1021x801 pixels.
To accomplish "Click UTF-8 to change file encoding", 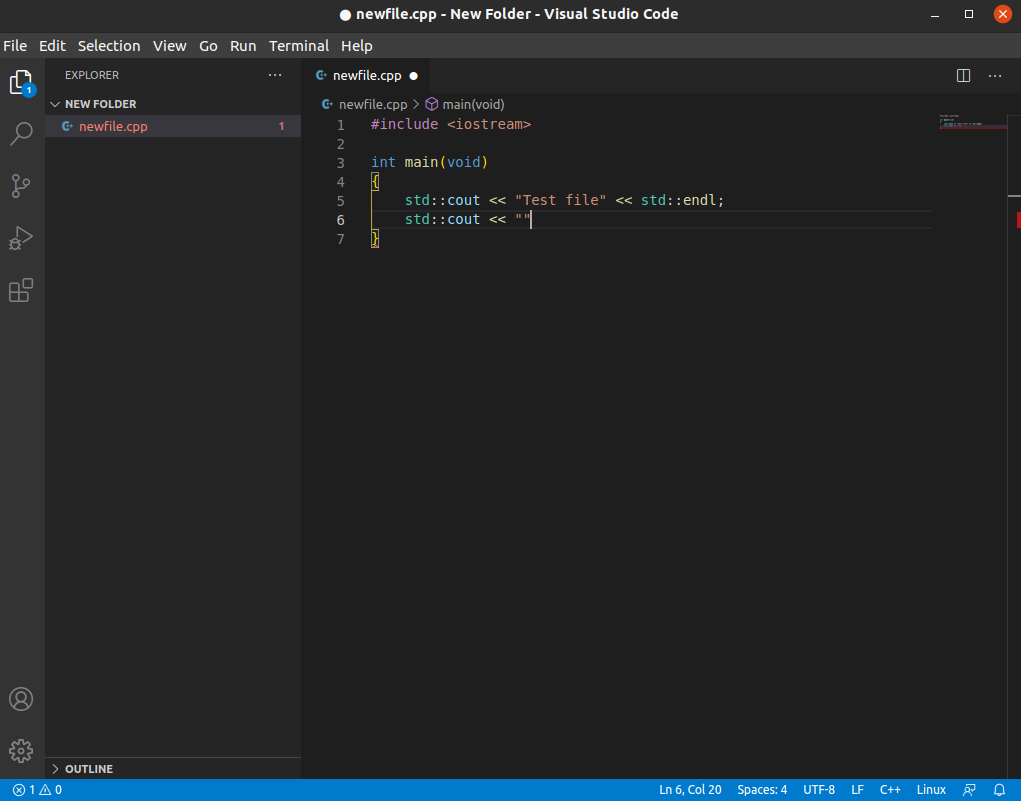I will 819,790.
